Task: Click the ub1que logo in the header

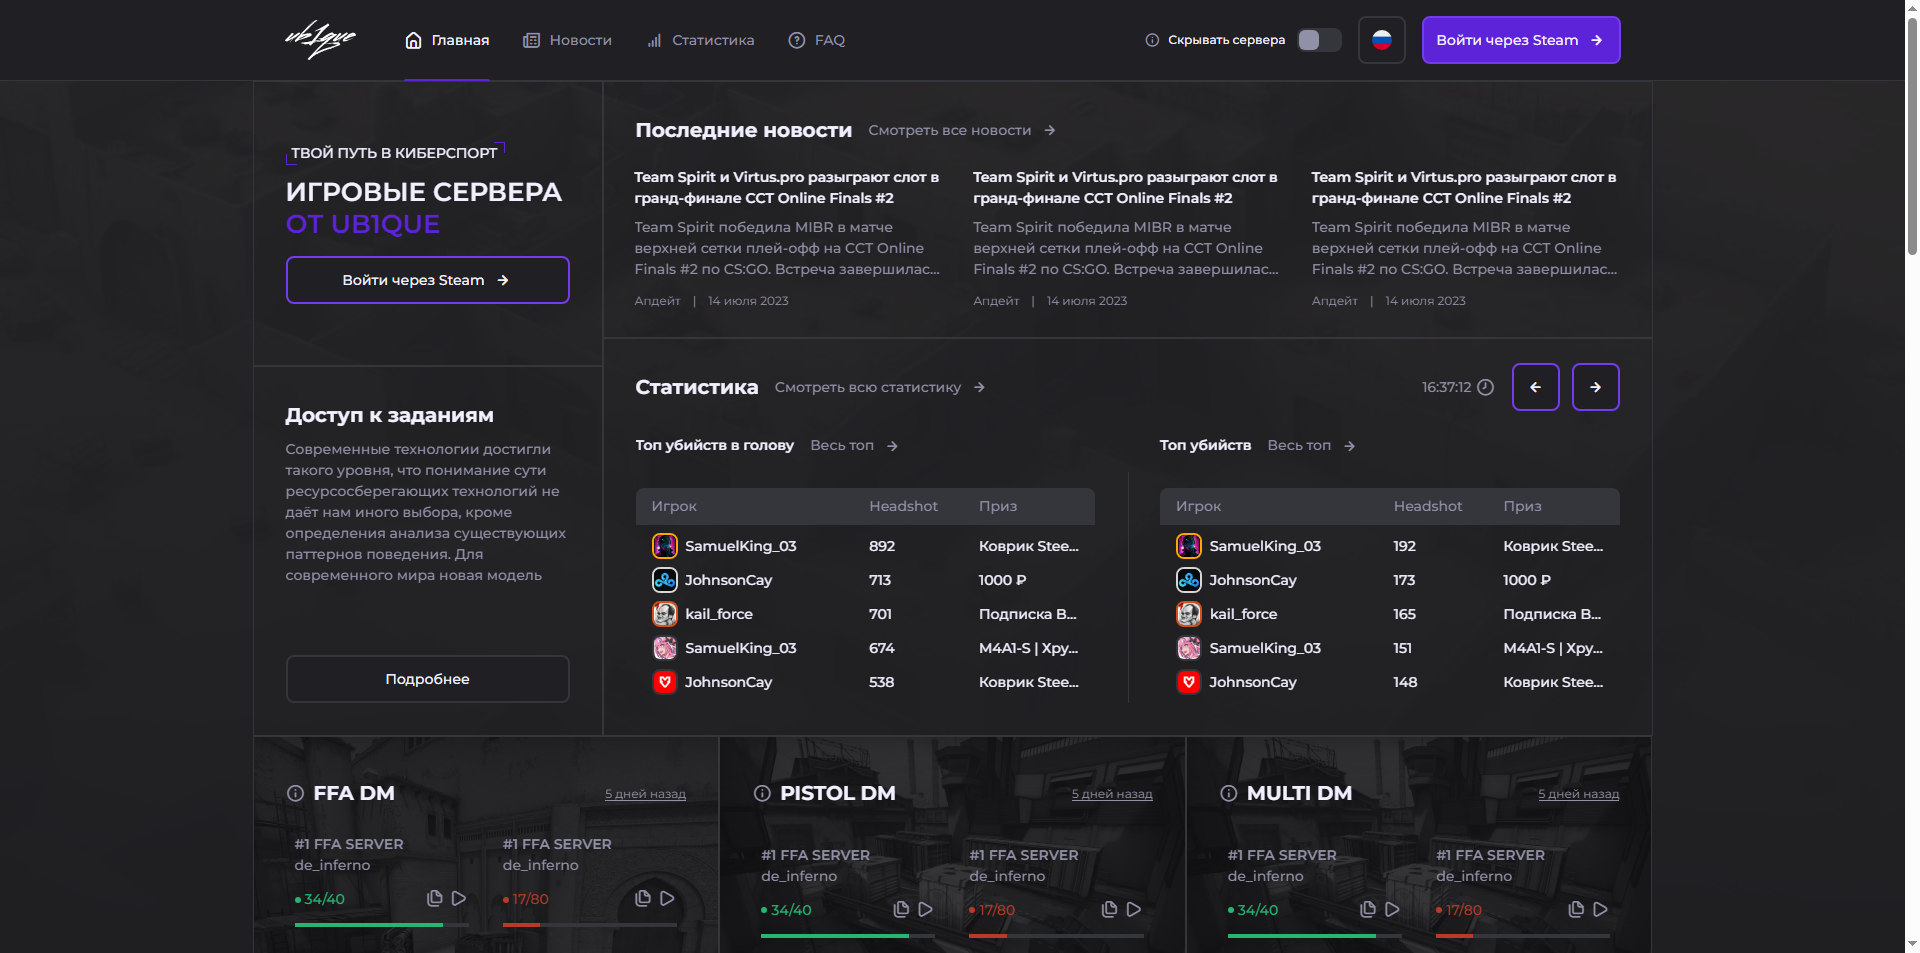Action: [320, 40]
